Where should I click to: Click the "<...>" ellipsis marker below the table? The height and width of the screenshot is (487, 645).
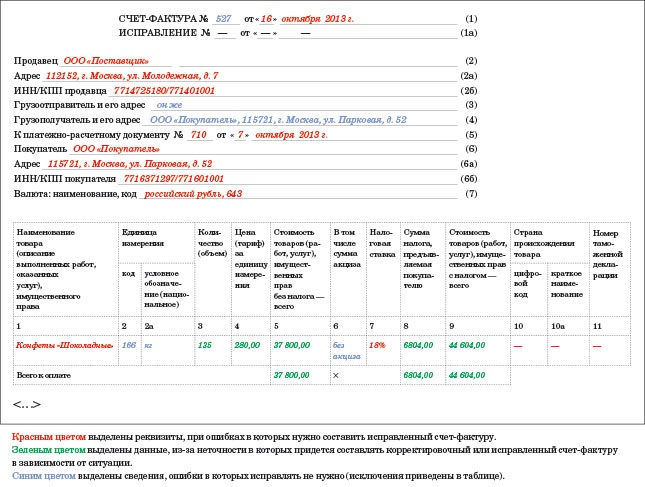(x=27, y=402)
